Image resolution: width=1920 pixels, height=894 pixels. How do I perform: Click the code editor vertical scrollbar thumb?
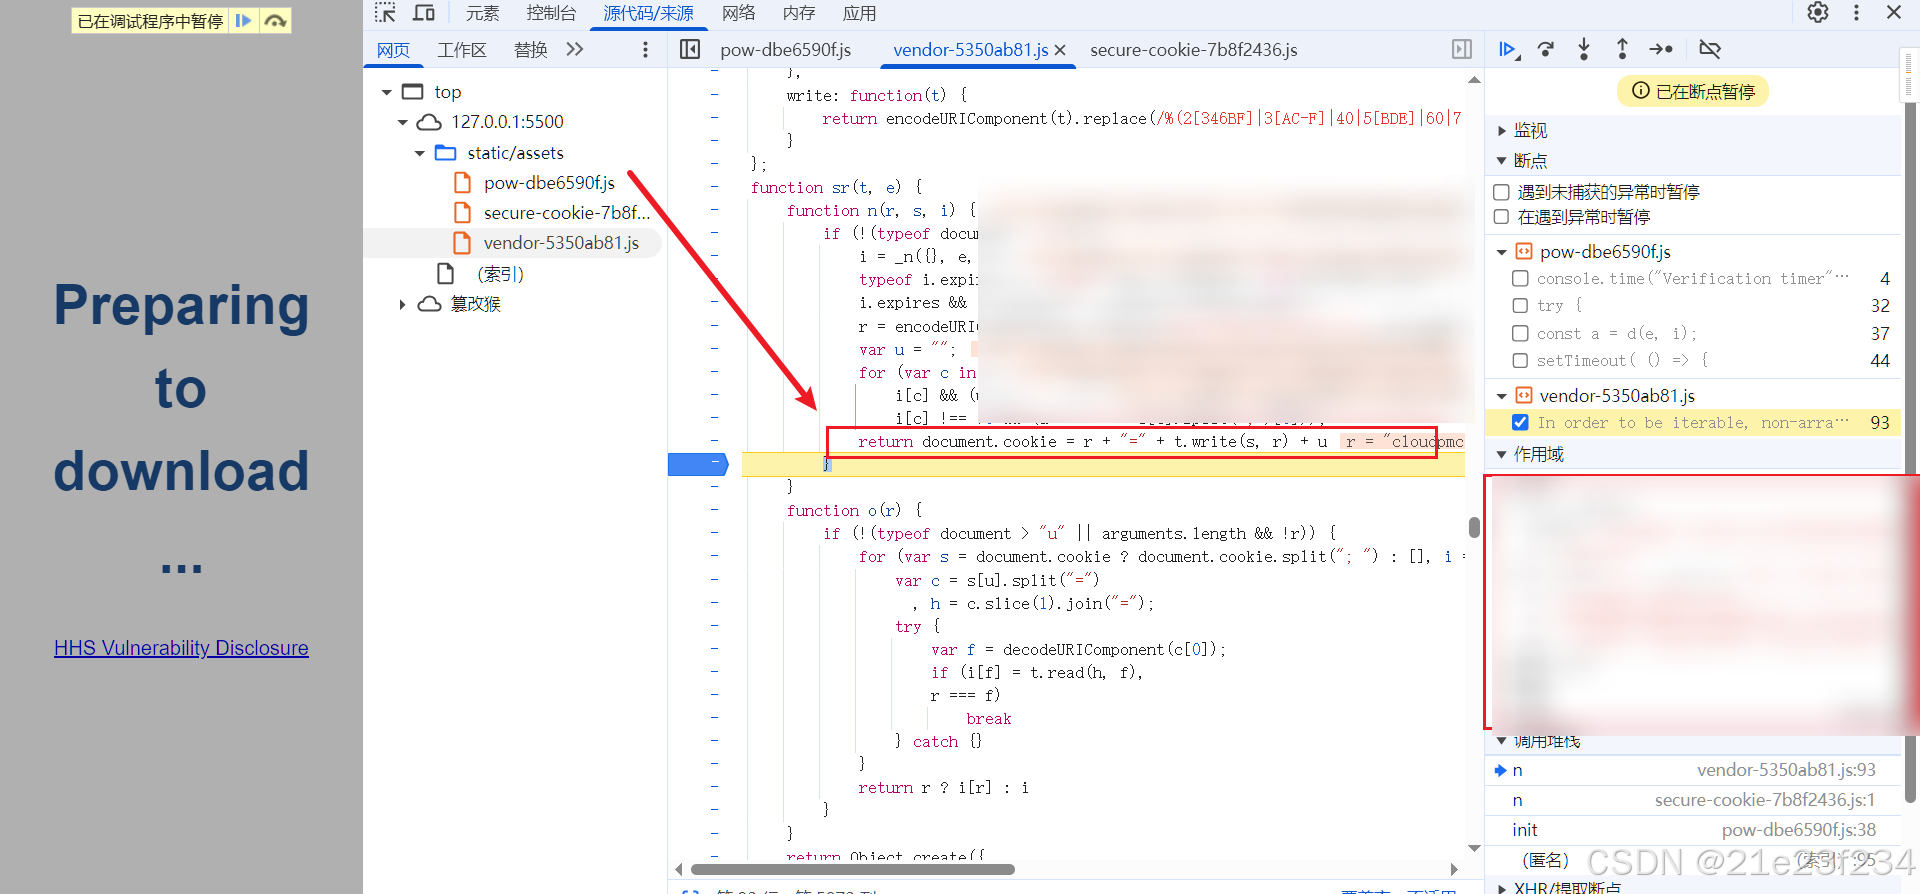tap(1474, 527)
